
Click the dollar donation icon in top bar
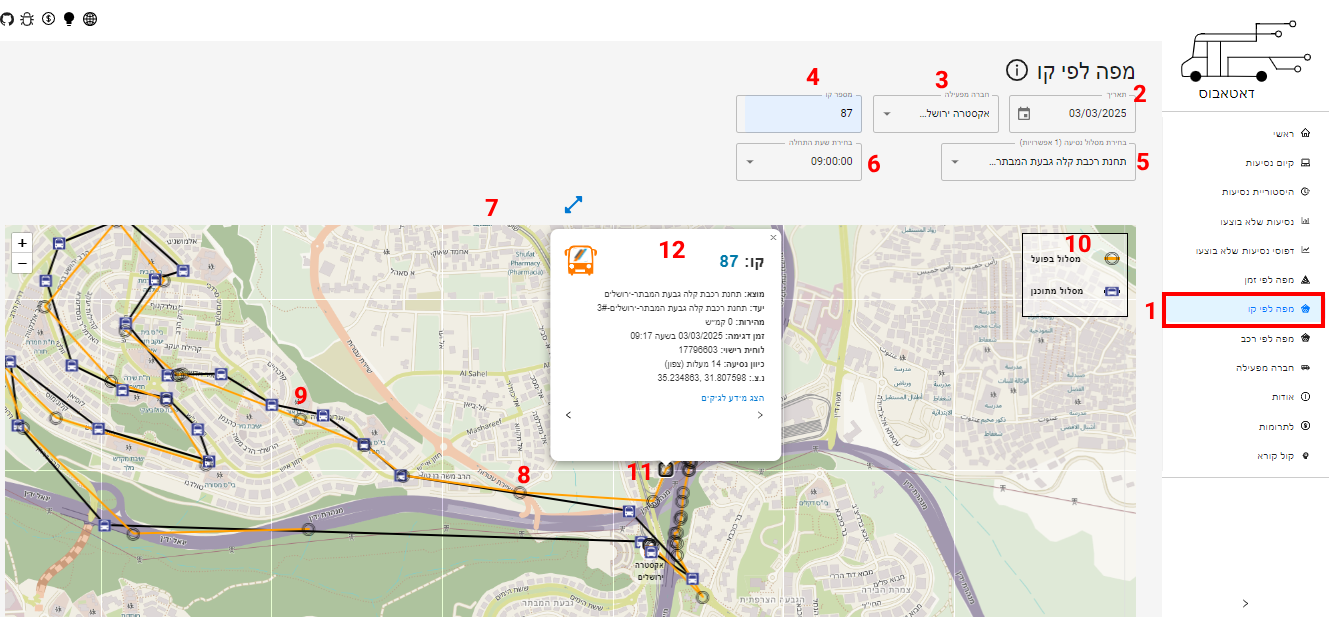(x=48, y=18)
